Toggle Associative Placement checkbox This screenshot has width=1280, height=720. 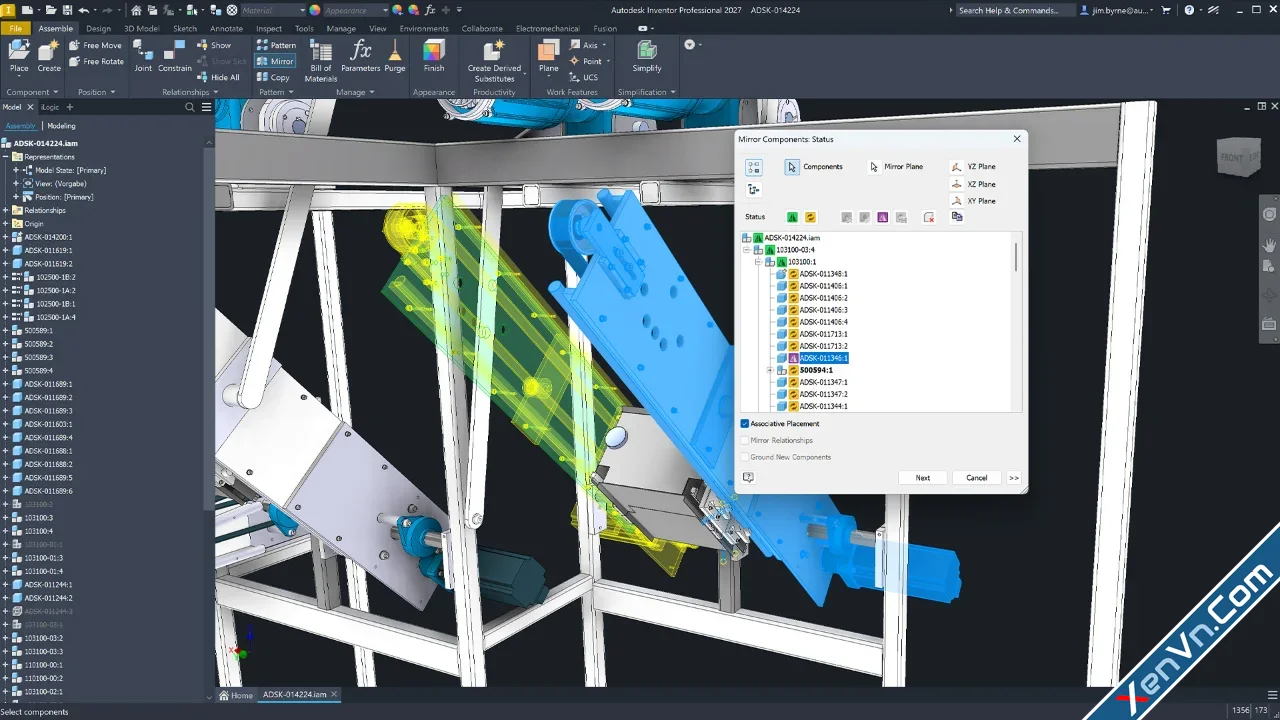point(745,424)
